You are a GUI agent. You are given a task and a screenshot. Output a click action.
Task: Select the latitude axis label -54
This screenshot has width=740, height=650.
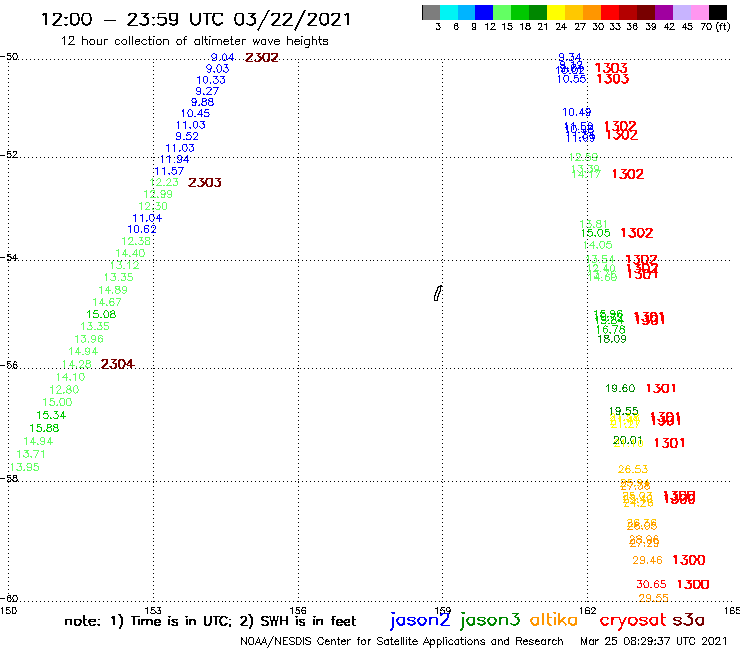click(9, 258)
